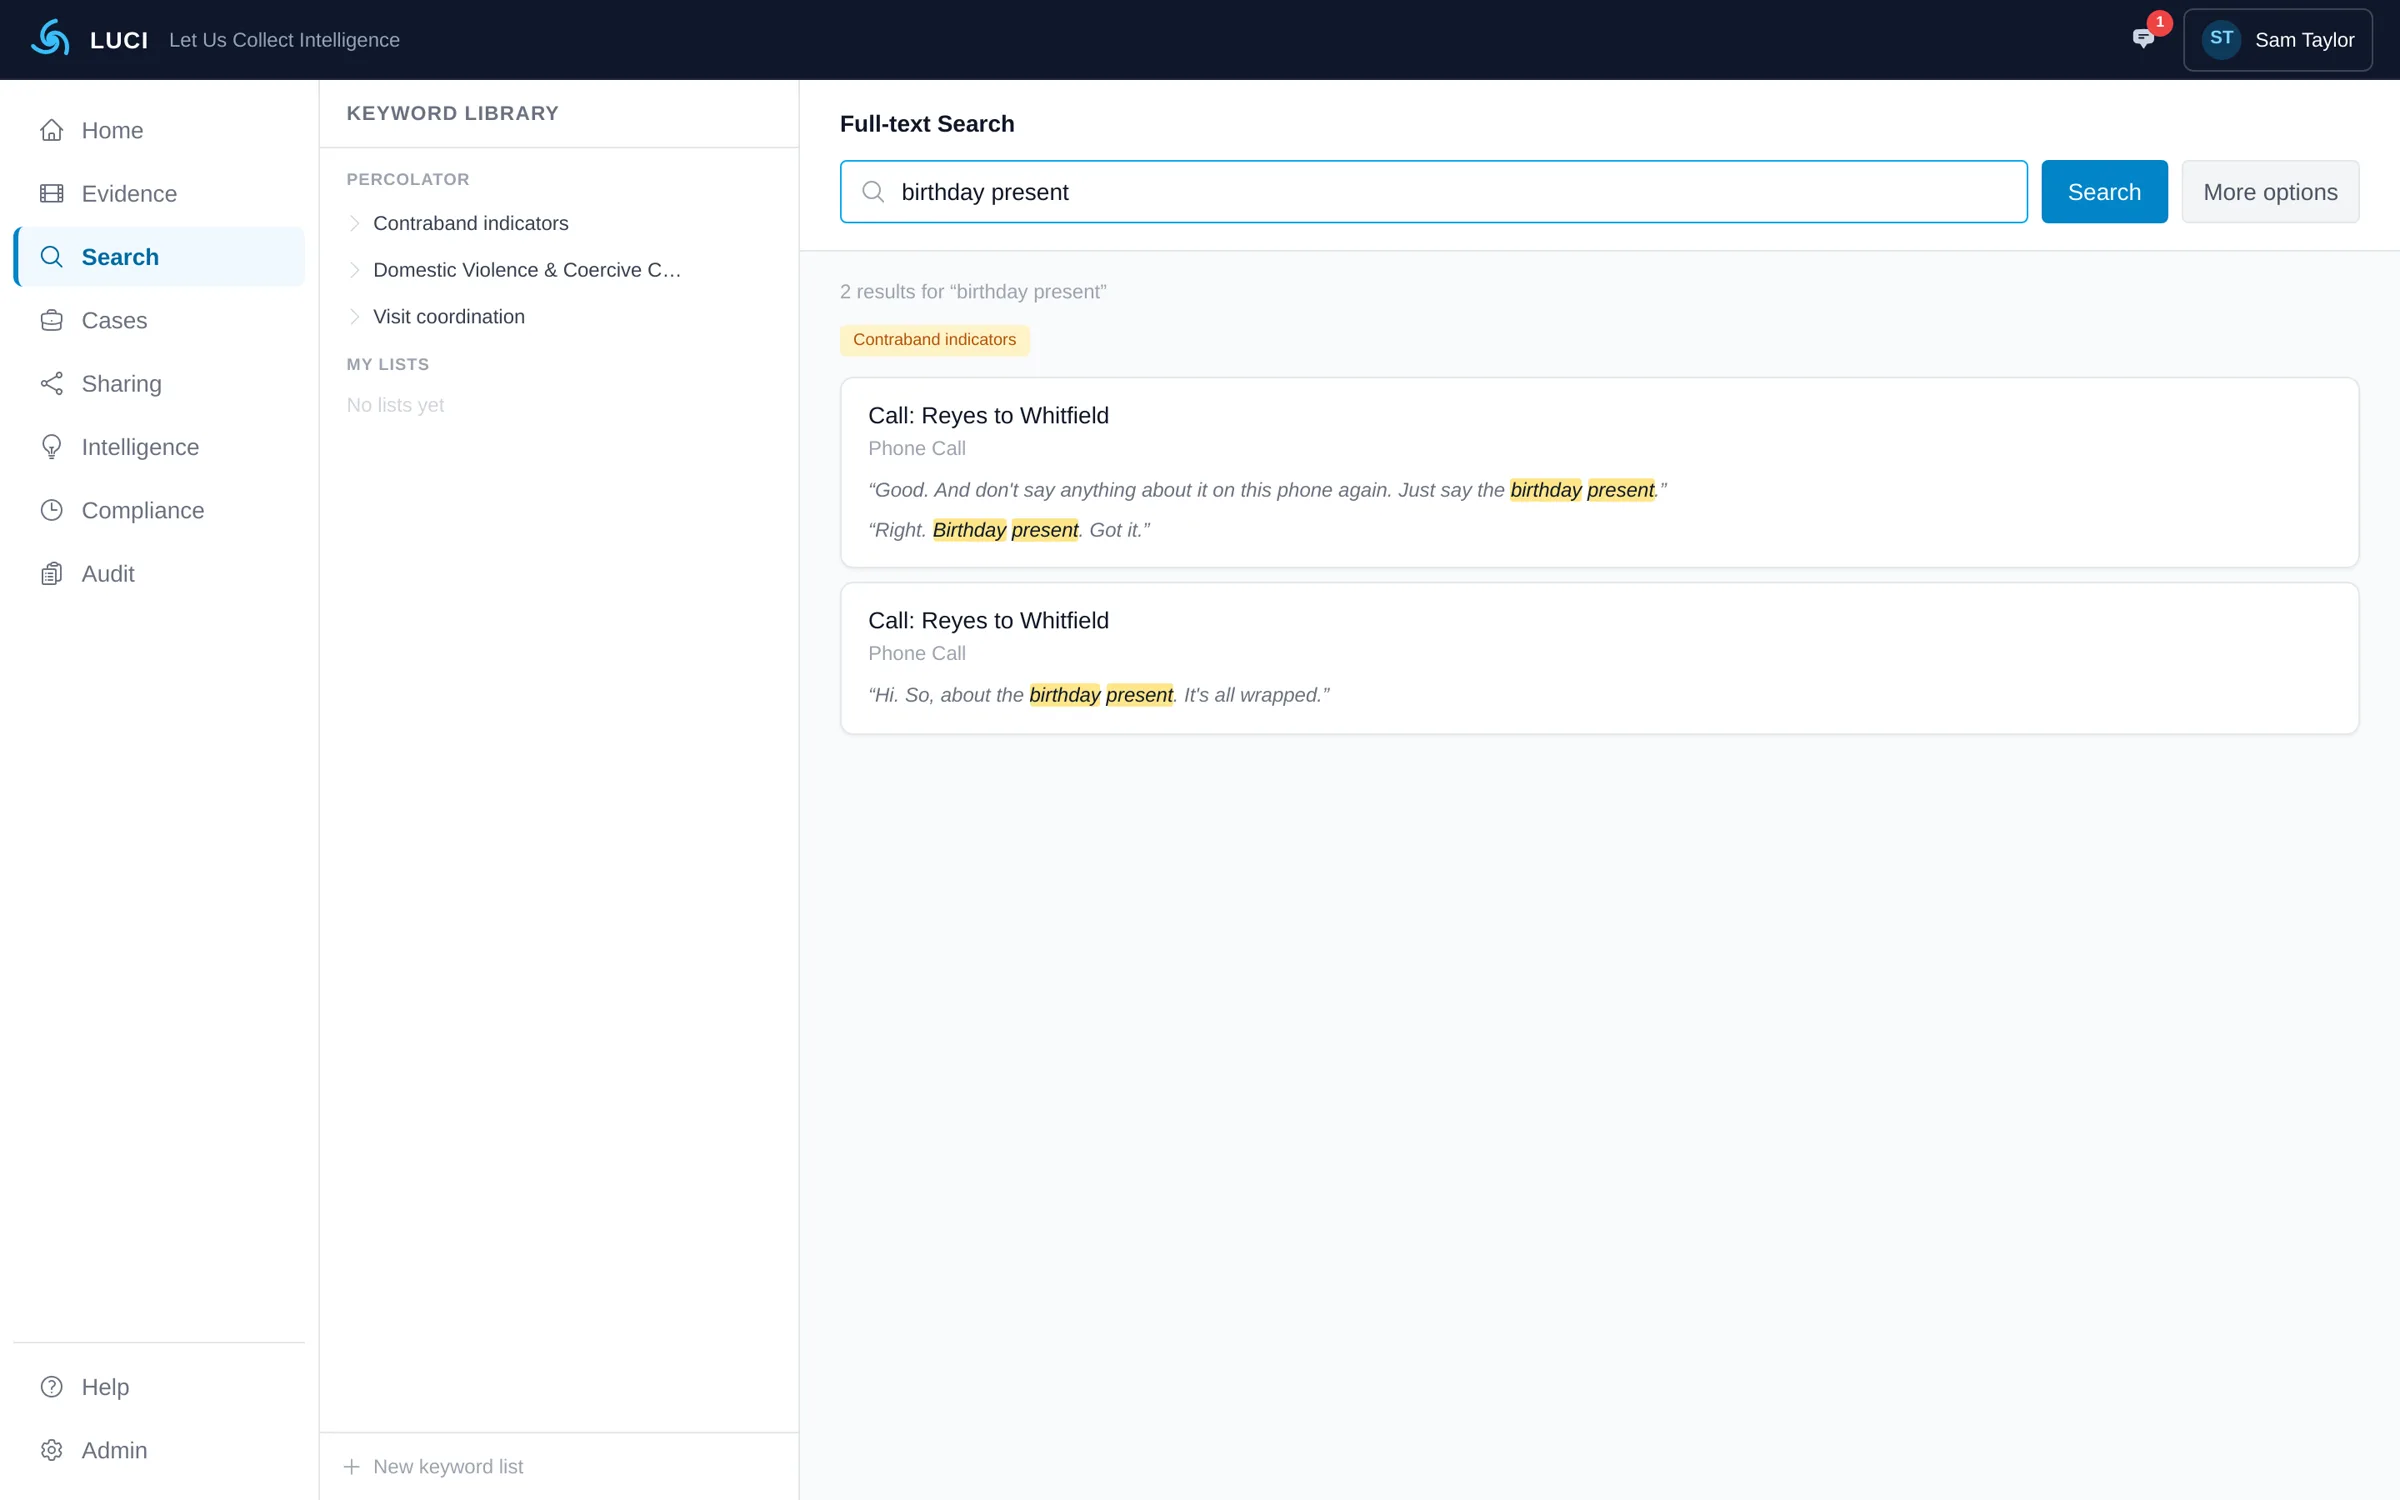2400x1500 pixels.
Task: Click the birthday present search input
Action: [x=1433, y=192]
